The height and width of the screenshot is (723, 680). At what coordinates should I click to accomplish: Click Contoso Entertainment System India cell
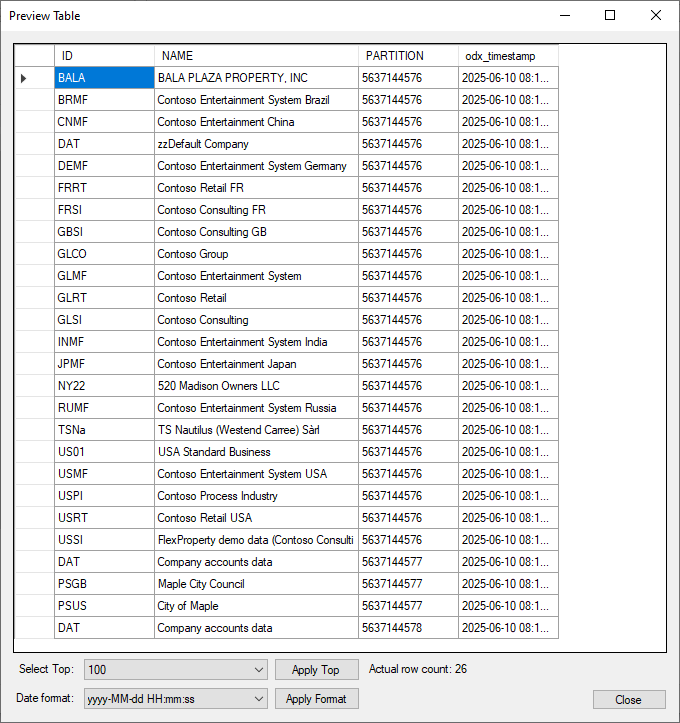coord(256,342)
